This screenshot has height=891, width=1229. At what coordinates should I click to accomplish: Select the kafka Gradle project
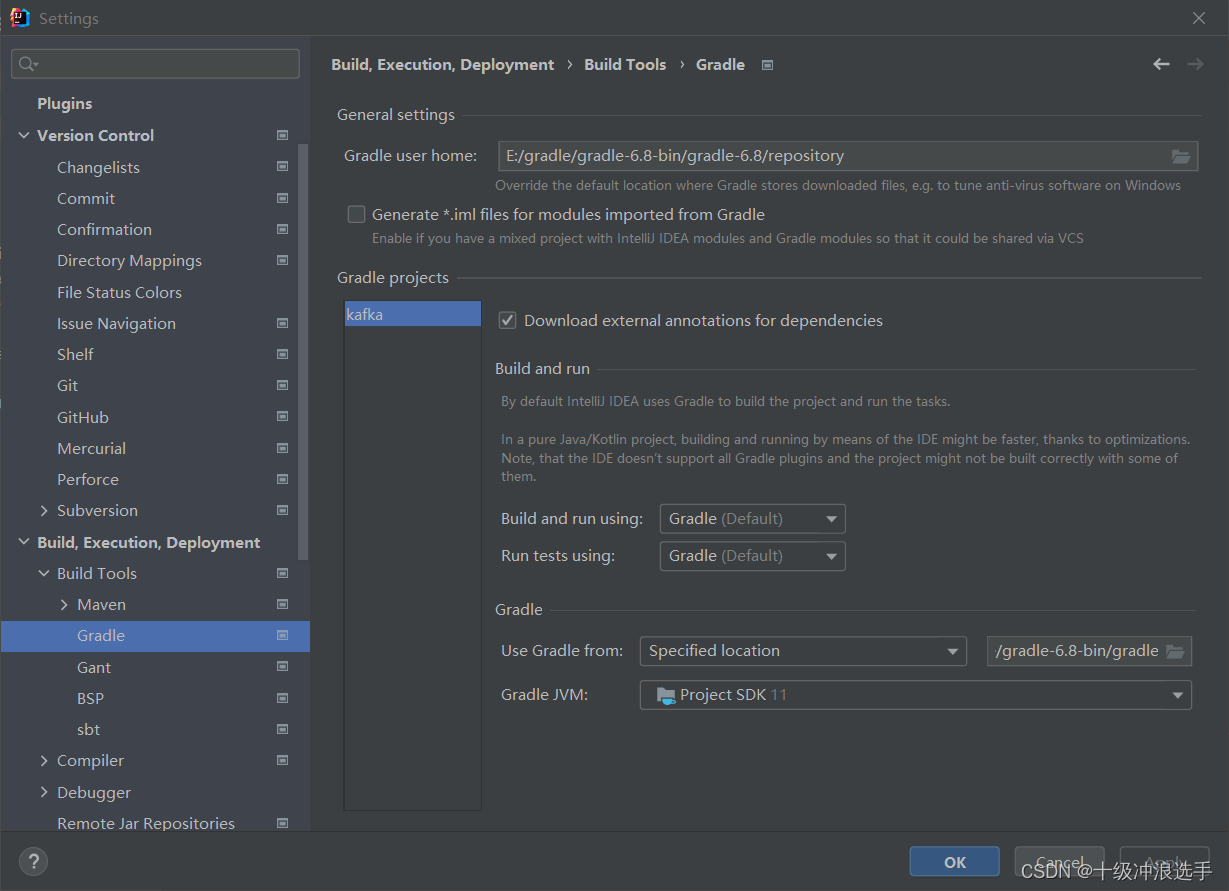(413, 314)
